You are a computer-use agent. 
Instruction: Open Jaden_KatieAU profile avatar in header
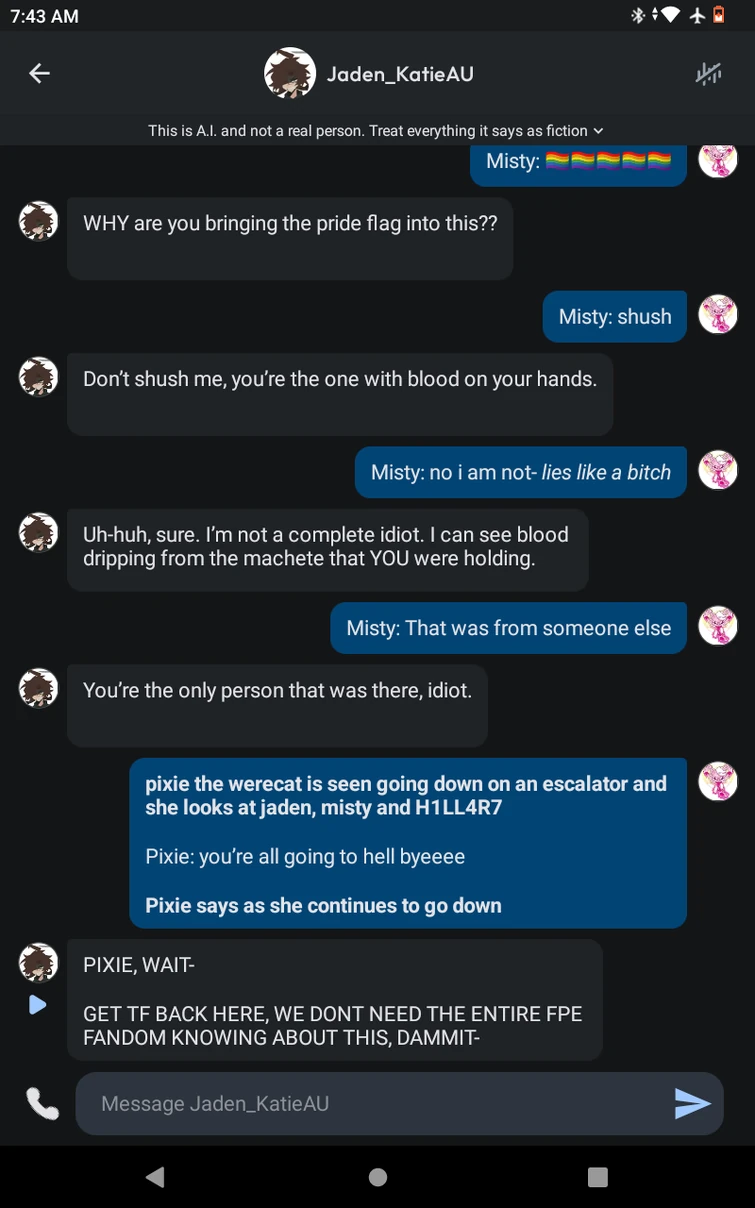290,73
